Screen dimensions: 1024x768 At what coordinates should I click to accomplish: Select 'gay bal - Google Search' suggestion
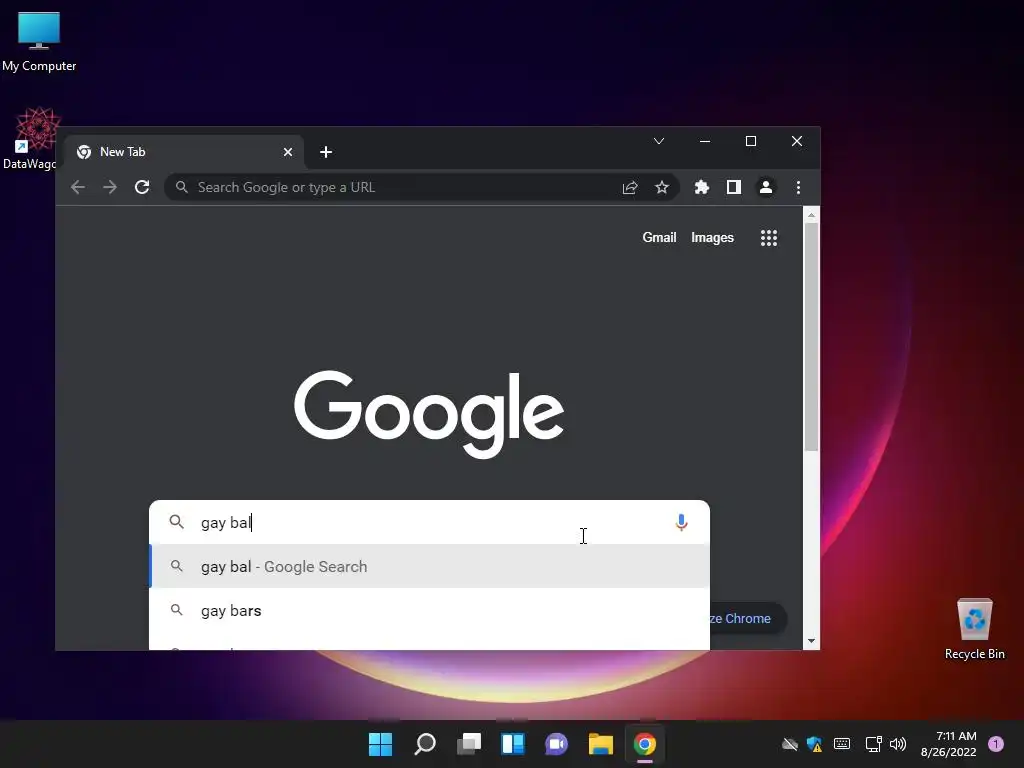tap(429, 566)
